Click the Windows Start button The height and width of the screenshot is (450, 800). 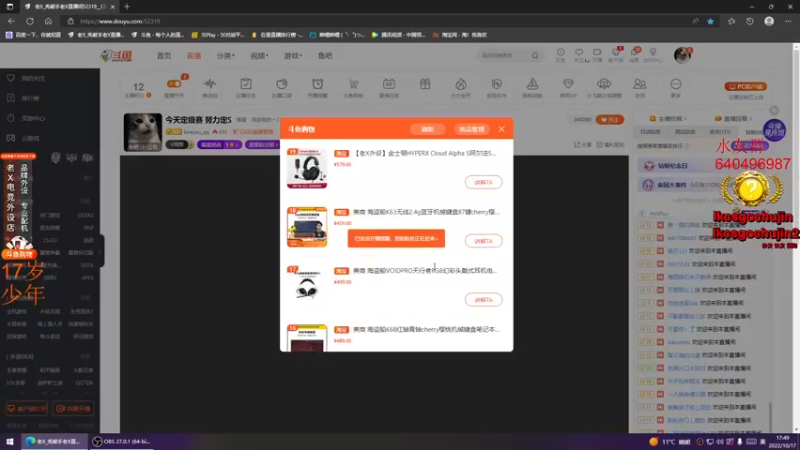tap(10, 441)
